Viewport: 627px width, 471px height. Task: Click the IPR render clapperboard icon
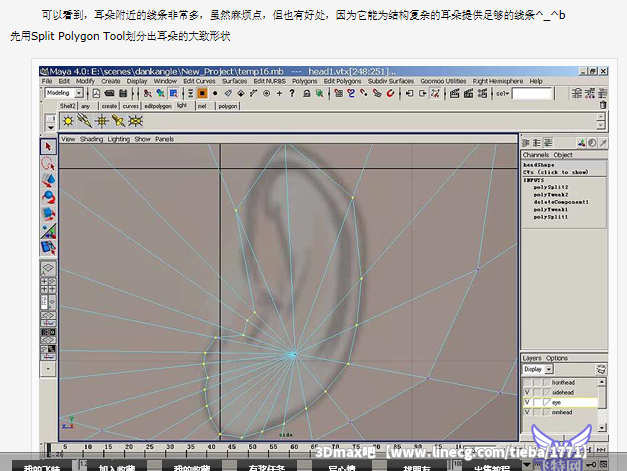pyautogui.click(x=468, y=94)
